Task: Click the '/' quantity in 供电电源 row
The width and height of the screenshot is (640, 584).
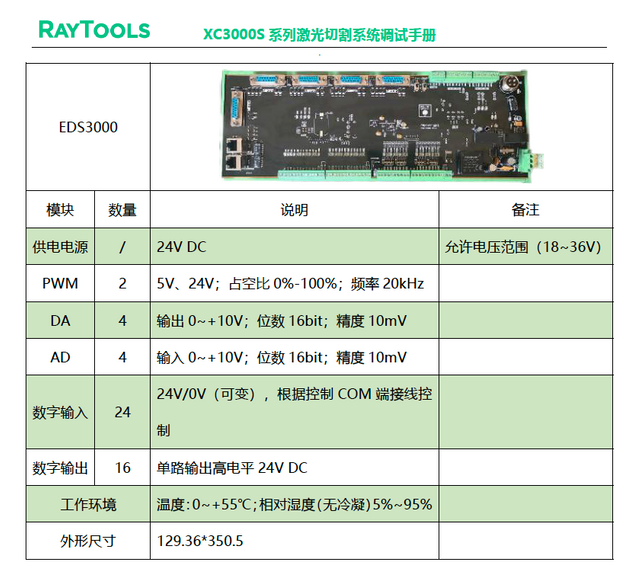Action: click(122, 247)
